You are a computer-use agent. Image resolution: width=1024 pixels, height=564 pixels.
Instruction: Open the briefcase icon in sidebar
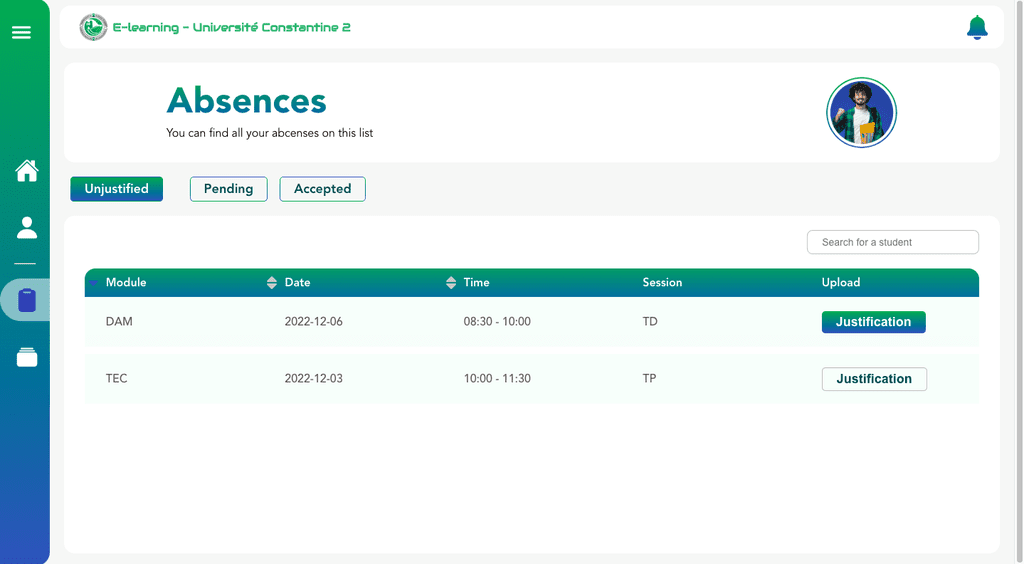(x=27, y=356)
